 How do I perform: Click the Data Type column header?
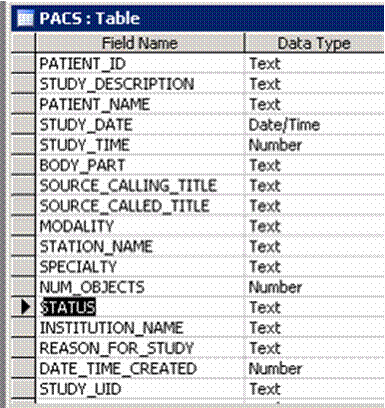(x=314, y=43)
